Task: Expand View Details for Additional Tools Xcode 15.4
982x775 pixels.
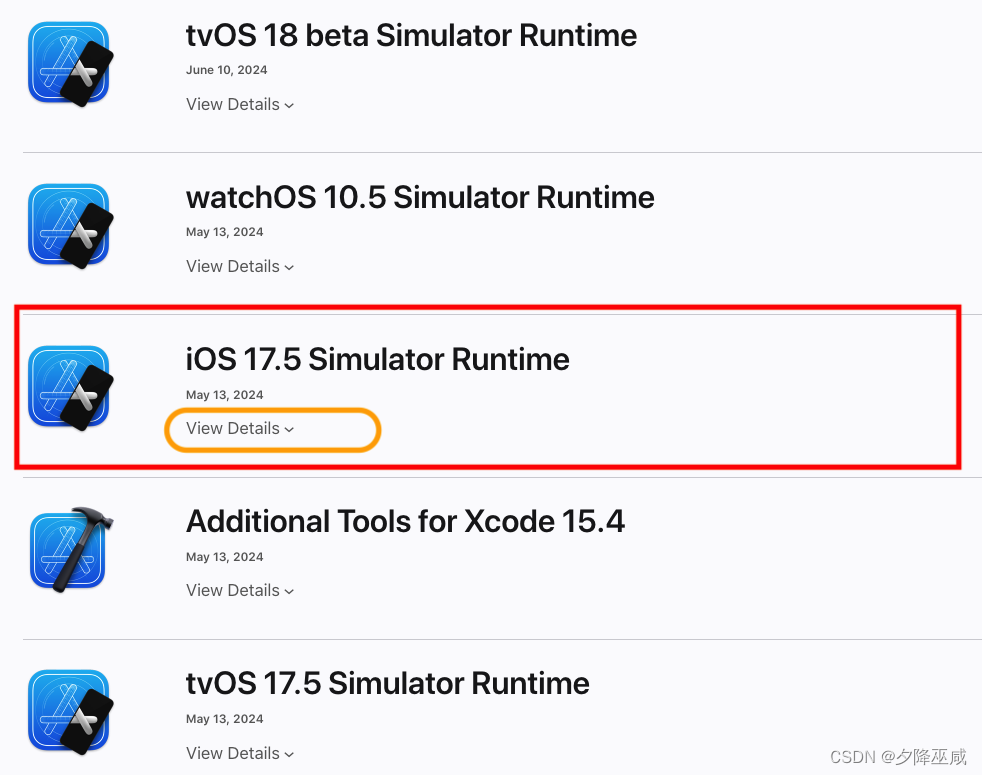Action: (x=240, y=590)
